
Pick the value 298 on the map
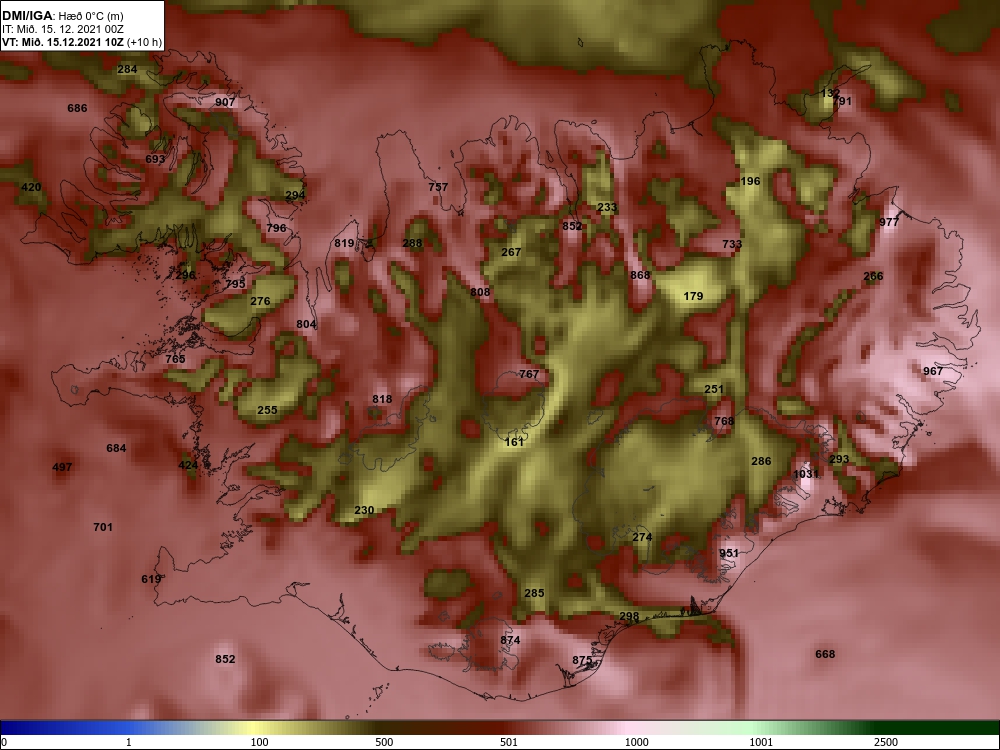(x=629, y=617)
